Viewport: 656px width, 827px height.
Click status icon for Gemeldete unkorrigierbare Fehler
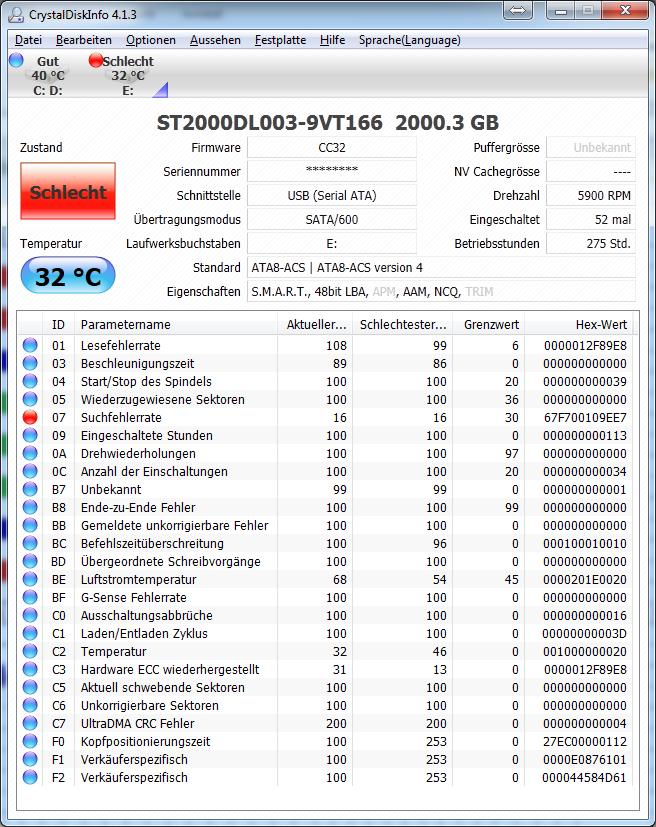30,525
